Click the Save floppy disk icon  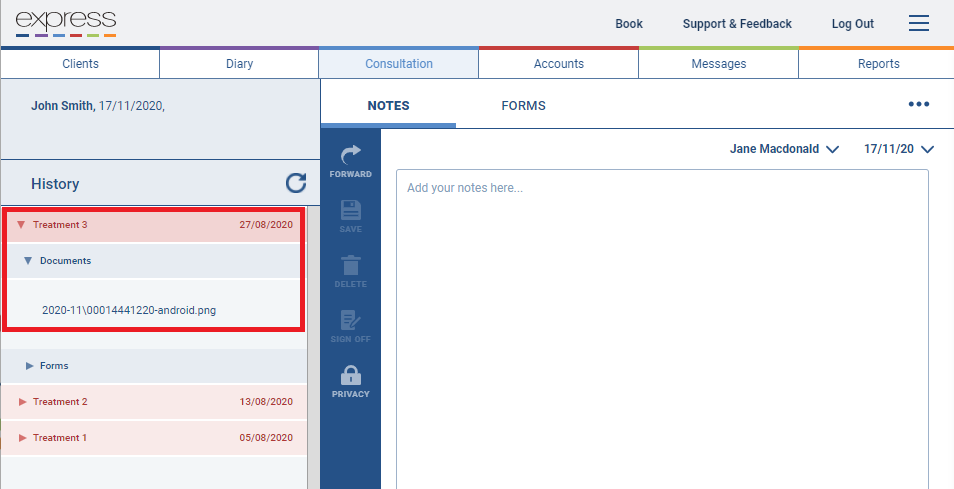pyautogui.click(x=351, y=210)
